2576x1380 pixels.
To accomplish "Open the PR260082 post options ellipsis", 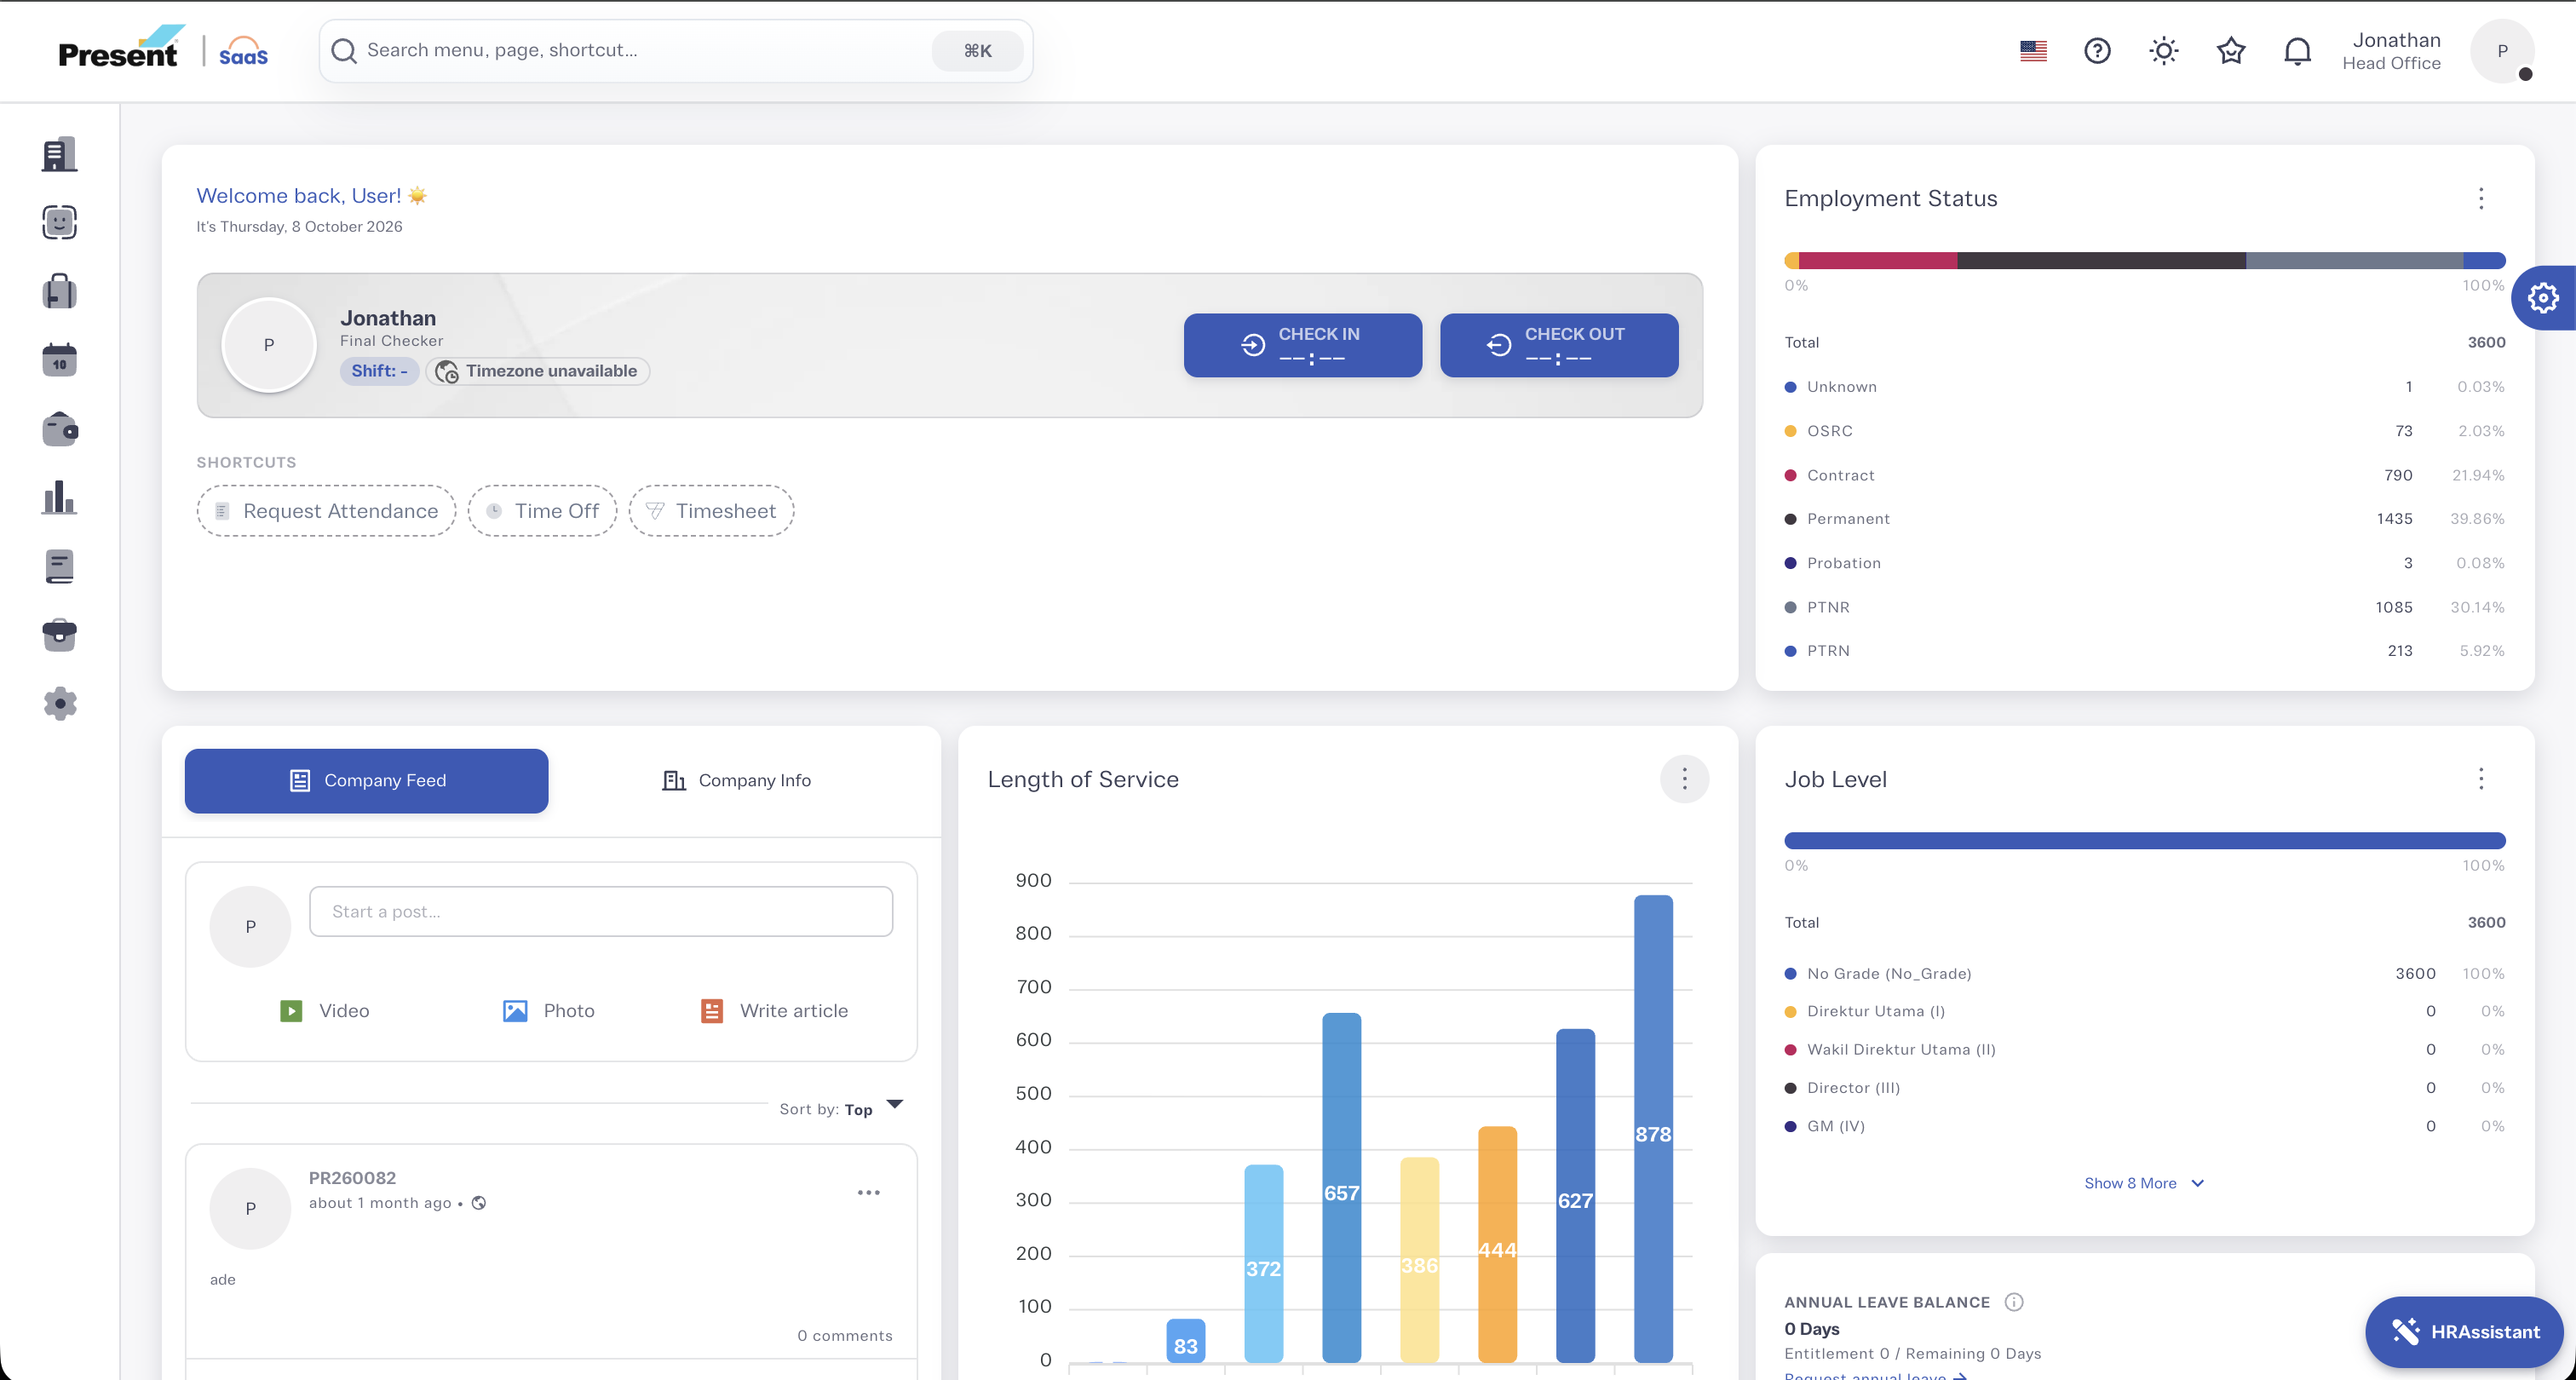I will (869, 1192).
